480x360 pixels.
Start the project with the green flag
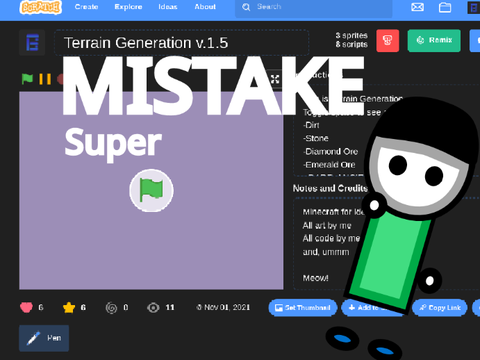[x=27, y=79]
